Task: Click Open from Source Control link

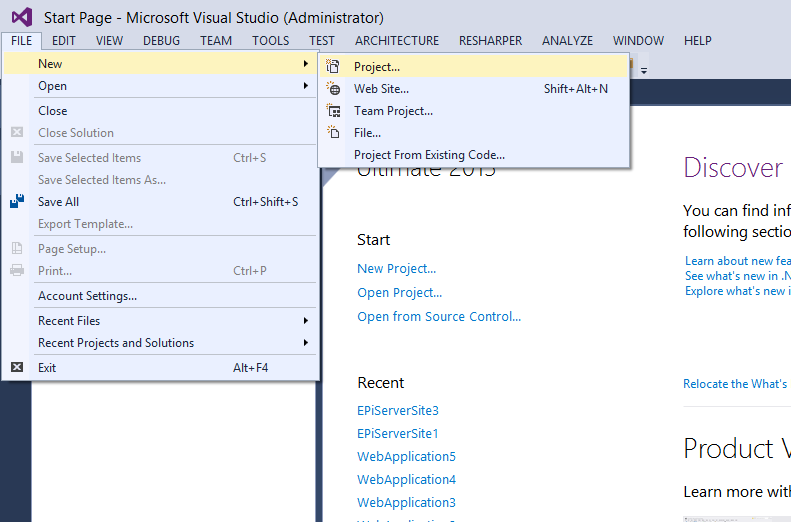Action: tap(439, 317)
